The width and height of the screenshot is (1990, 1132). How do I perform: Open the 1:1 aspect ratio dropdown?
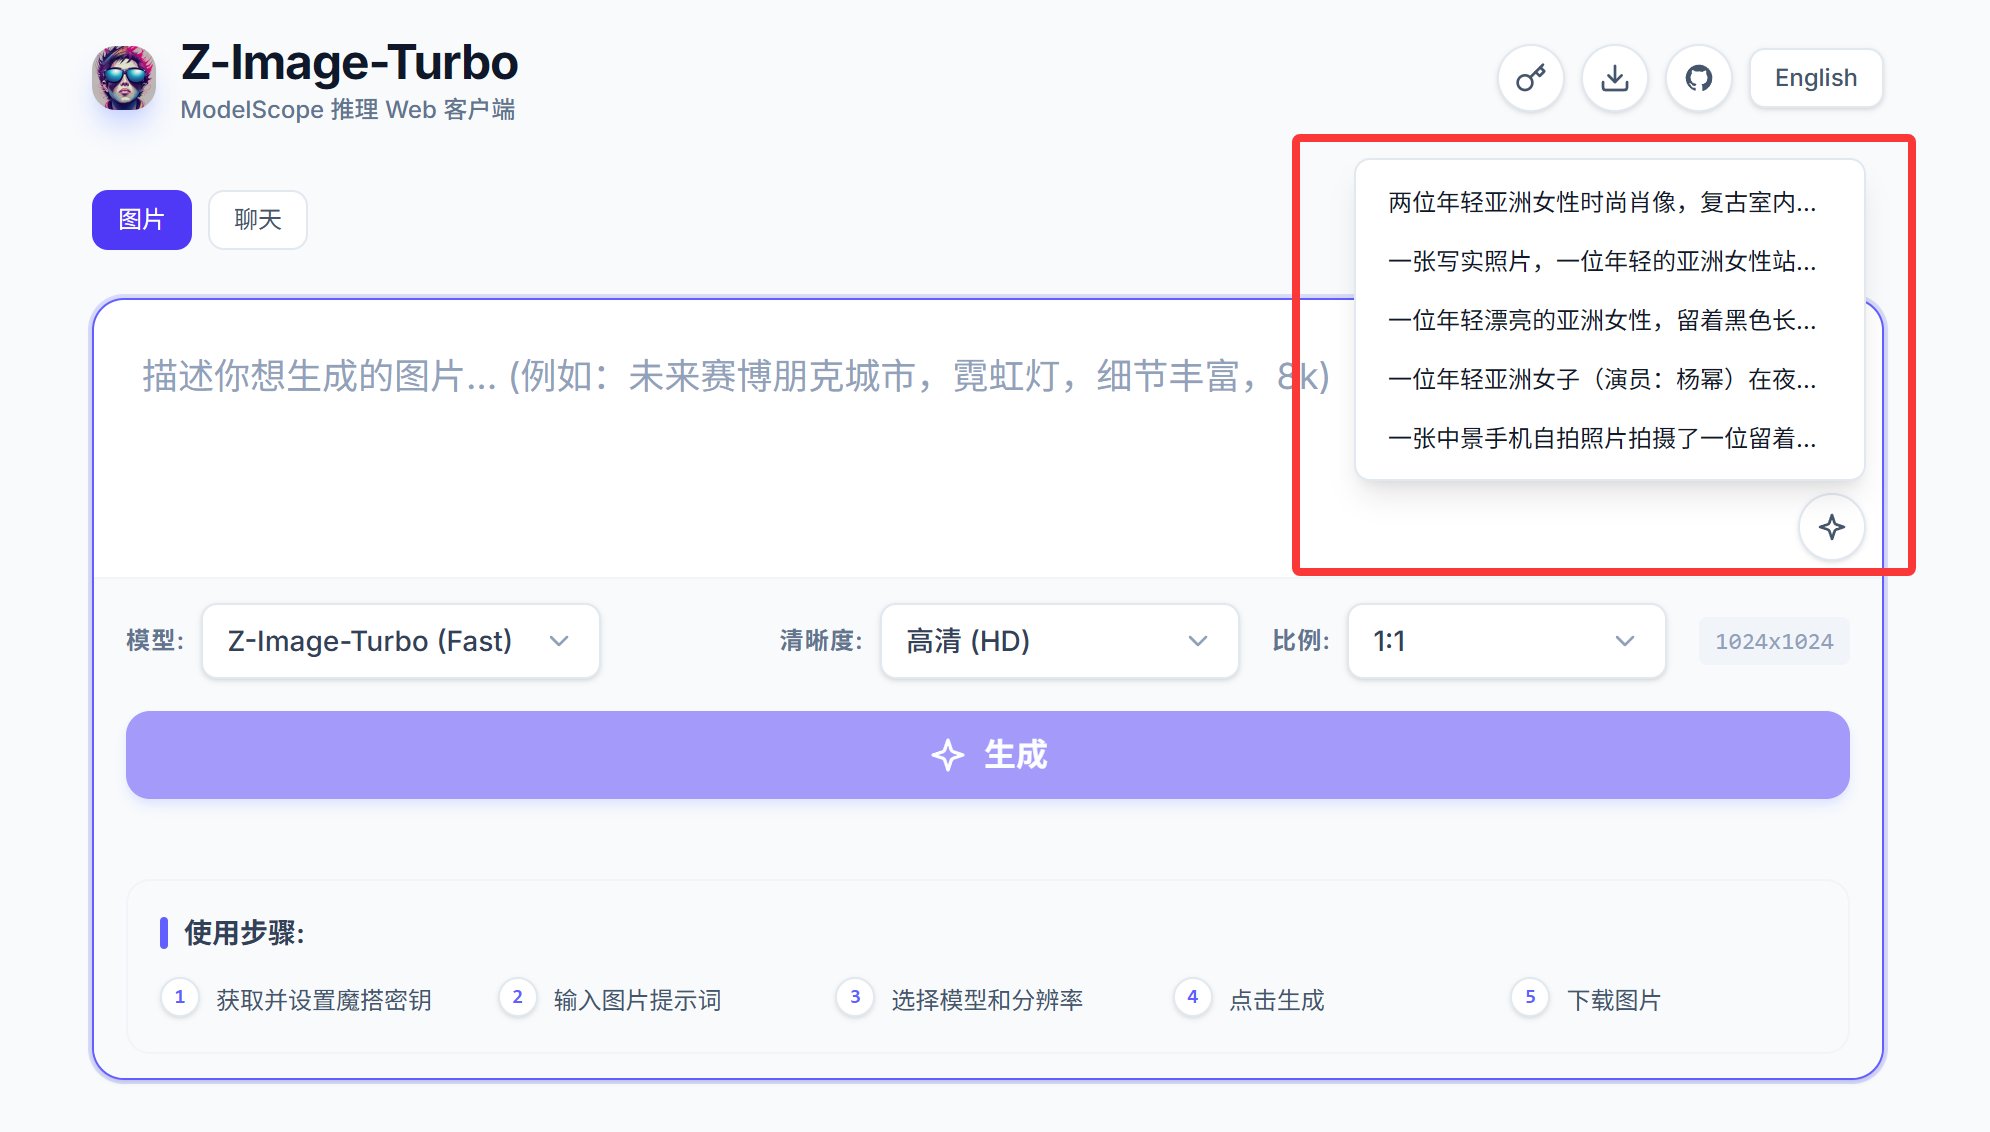(1505, 641)
